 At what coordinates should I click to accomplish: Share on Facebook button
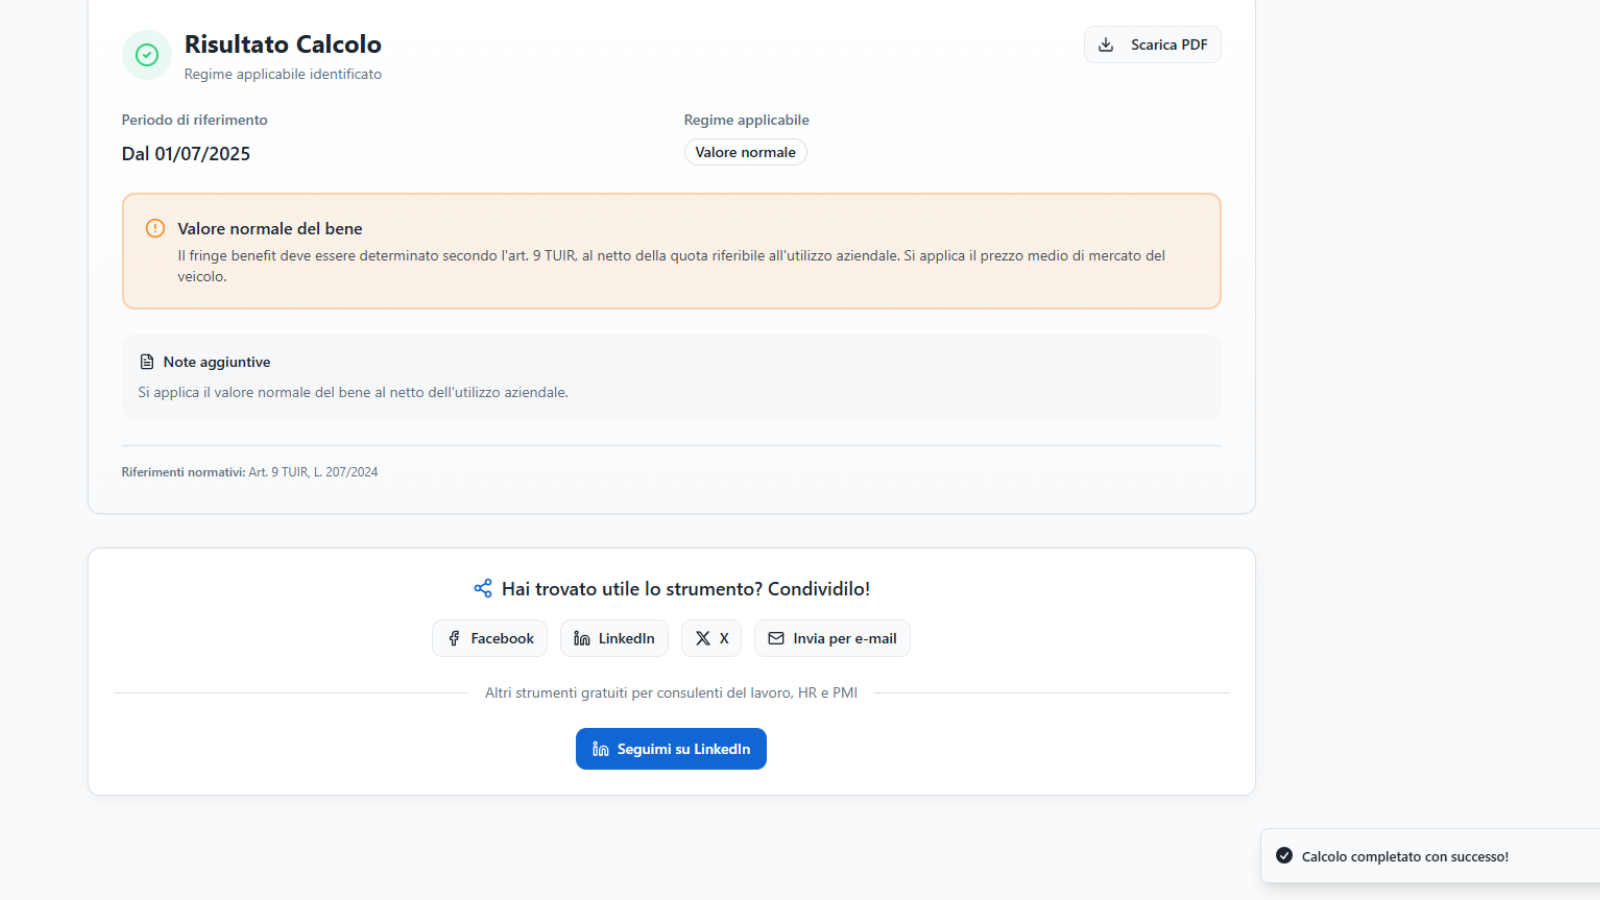(x=490, y=638)
